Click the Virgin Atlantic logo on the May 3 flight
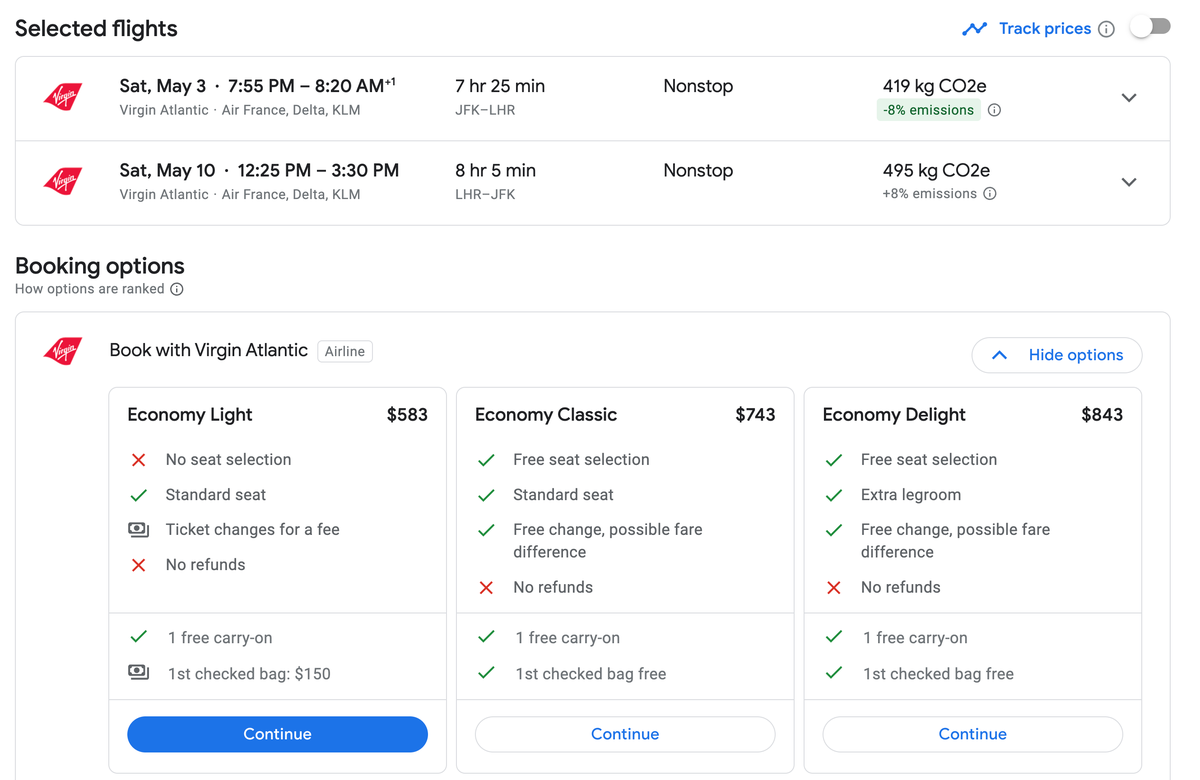 (x=63, y=97)
